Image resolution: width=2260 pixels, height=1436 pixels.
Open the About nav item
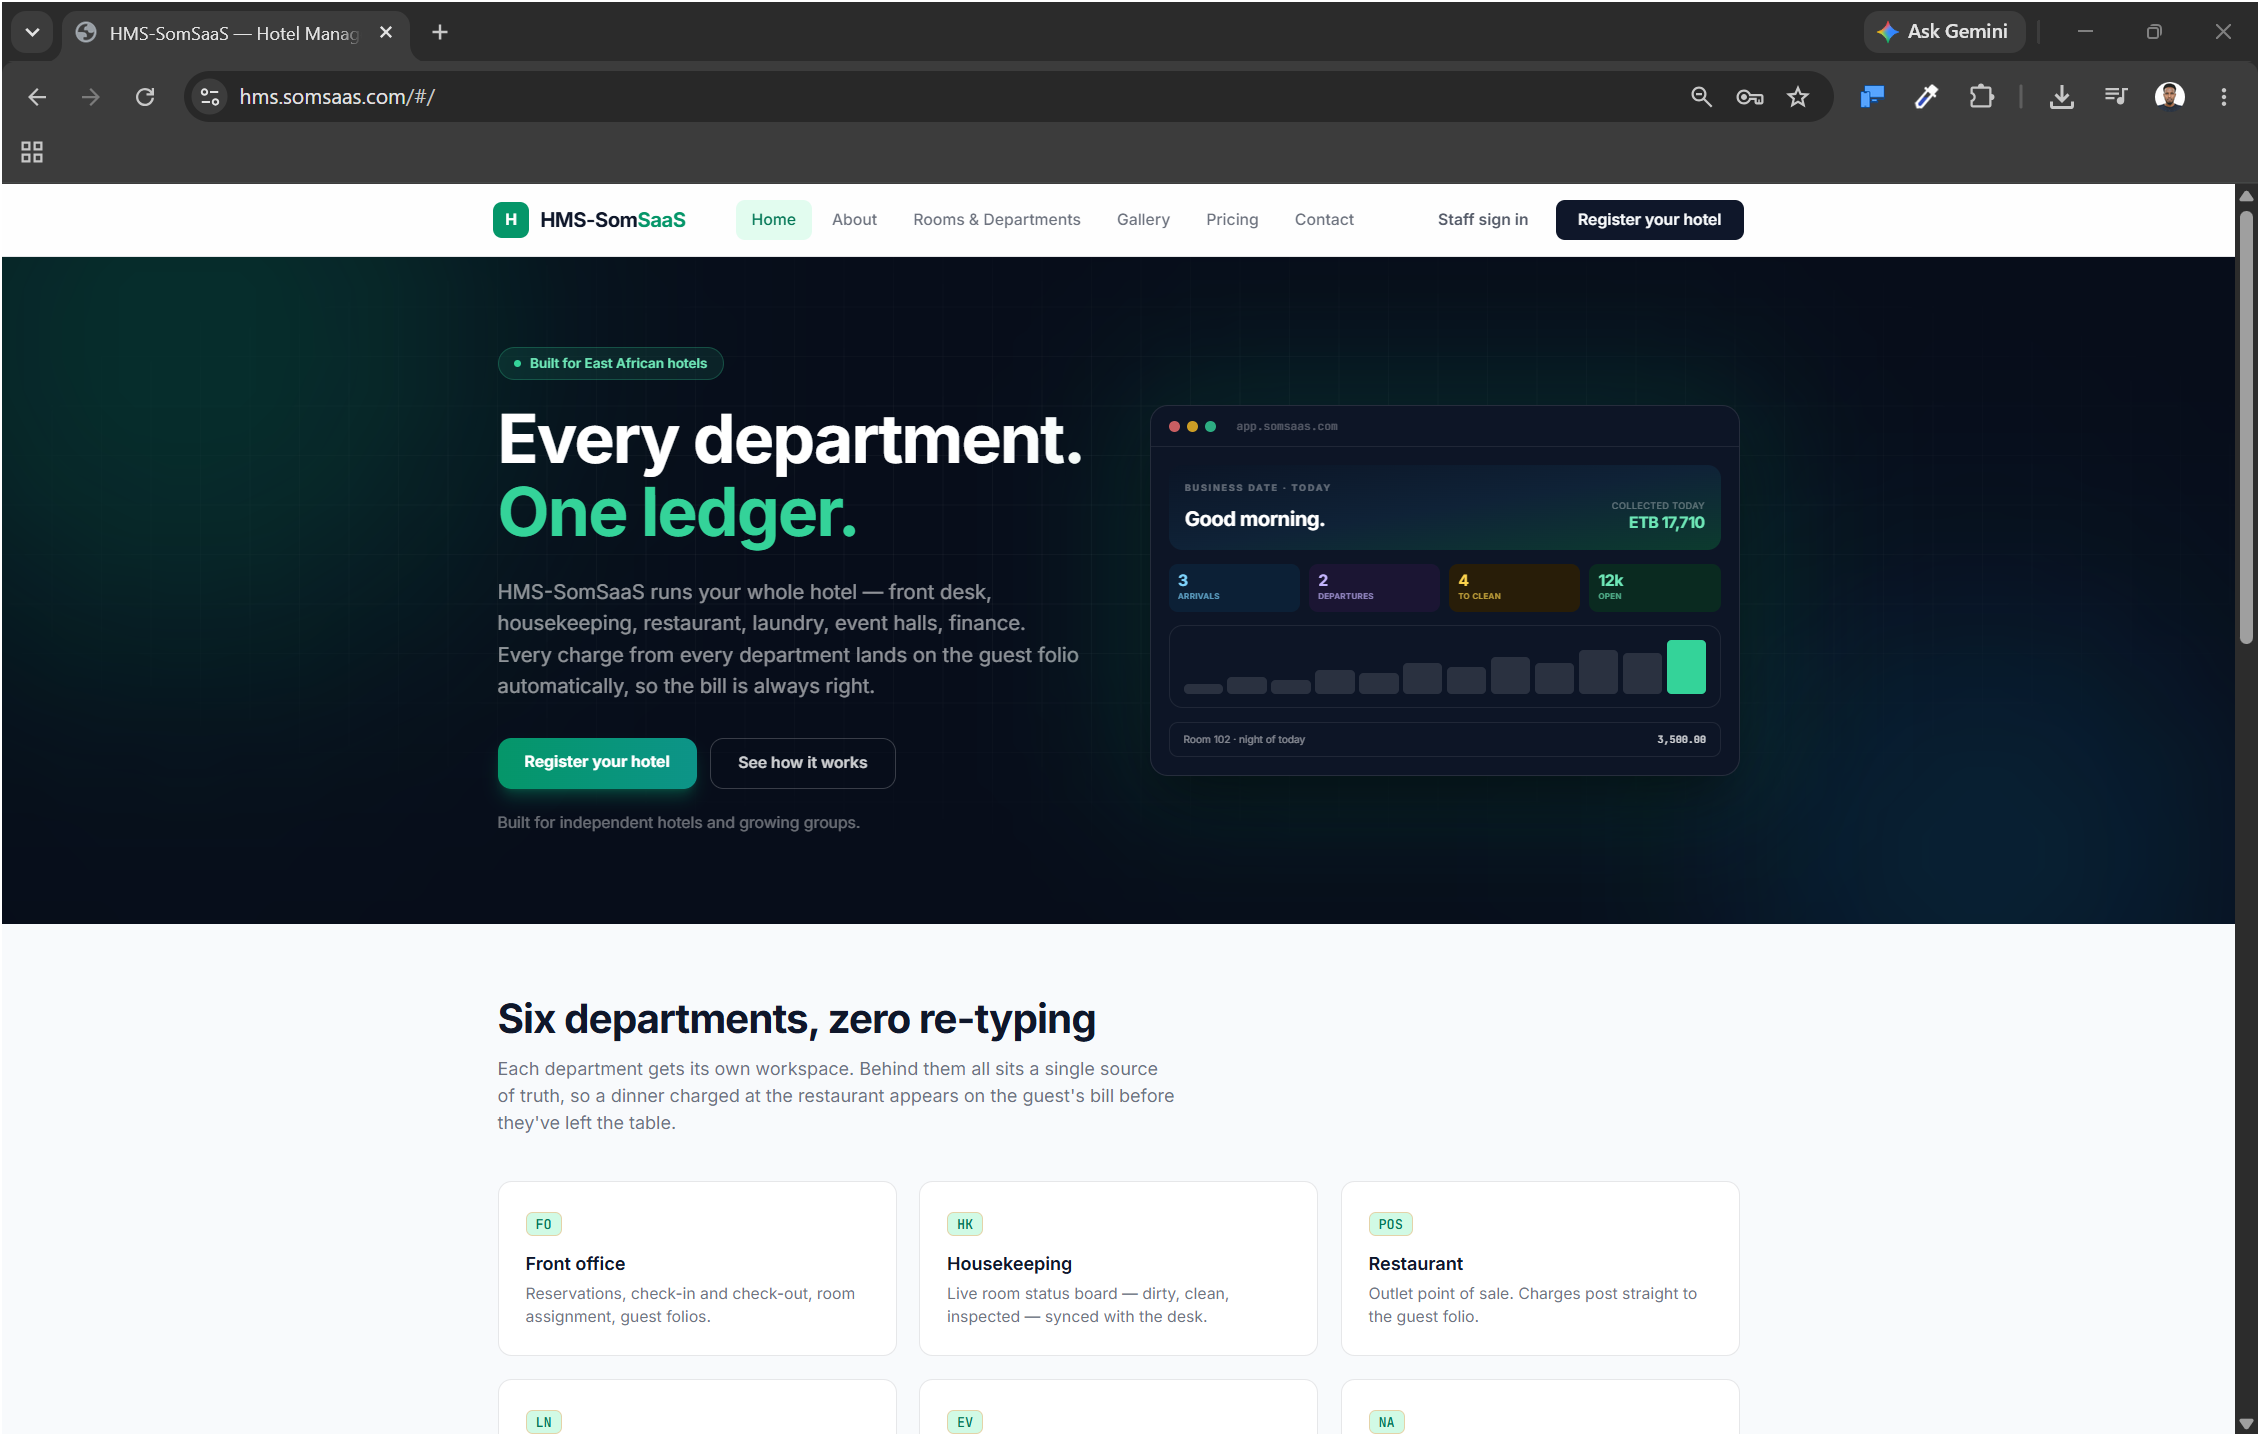[x=854, y=220]
